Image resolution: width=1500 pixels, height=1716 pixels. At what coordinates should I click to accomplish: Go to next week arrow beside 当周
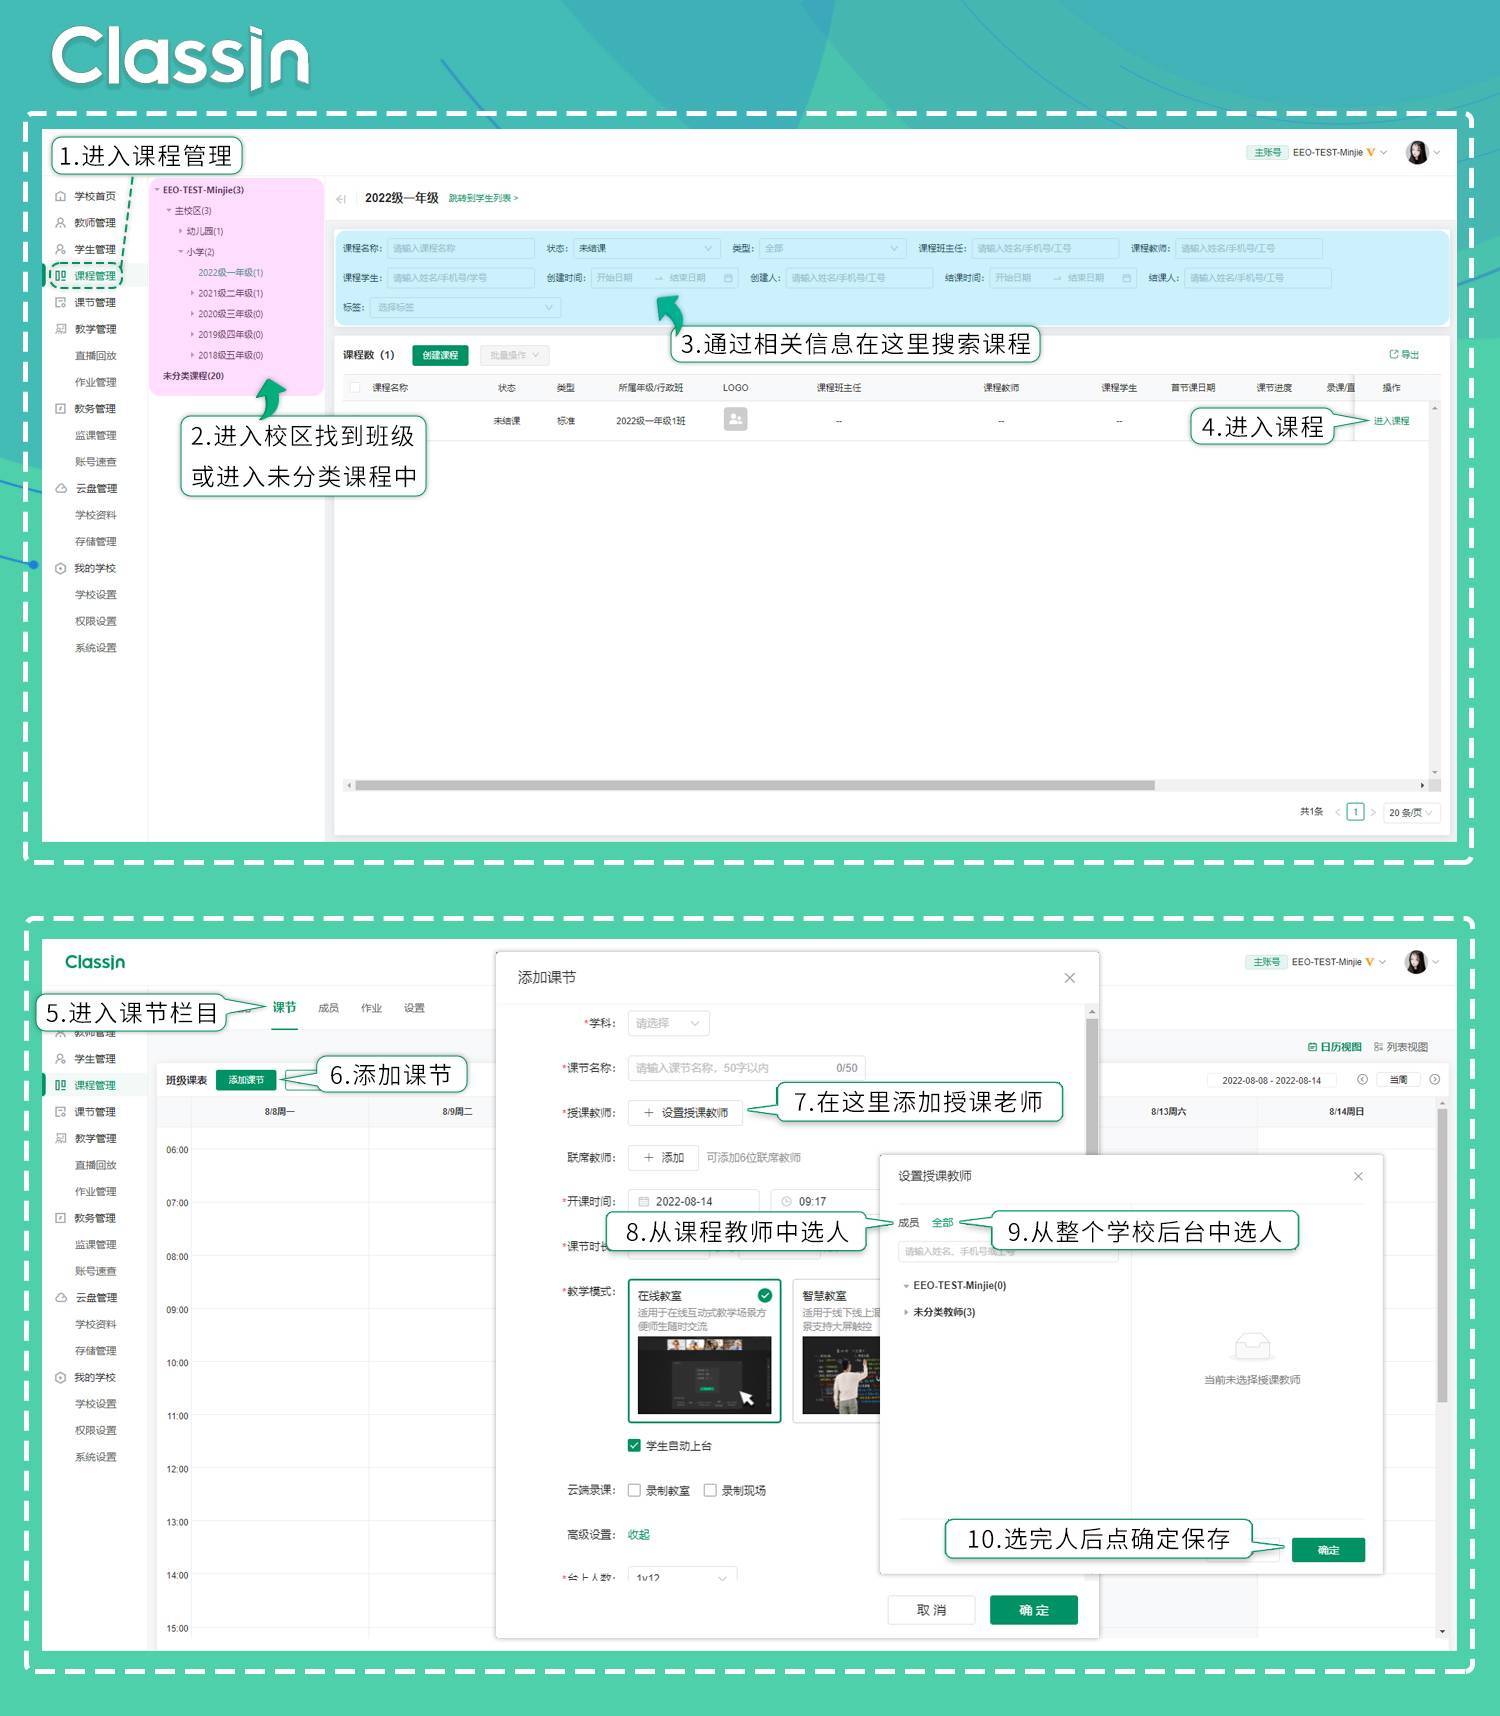point(1435,1080)
